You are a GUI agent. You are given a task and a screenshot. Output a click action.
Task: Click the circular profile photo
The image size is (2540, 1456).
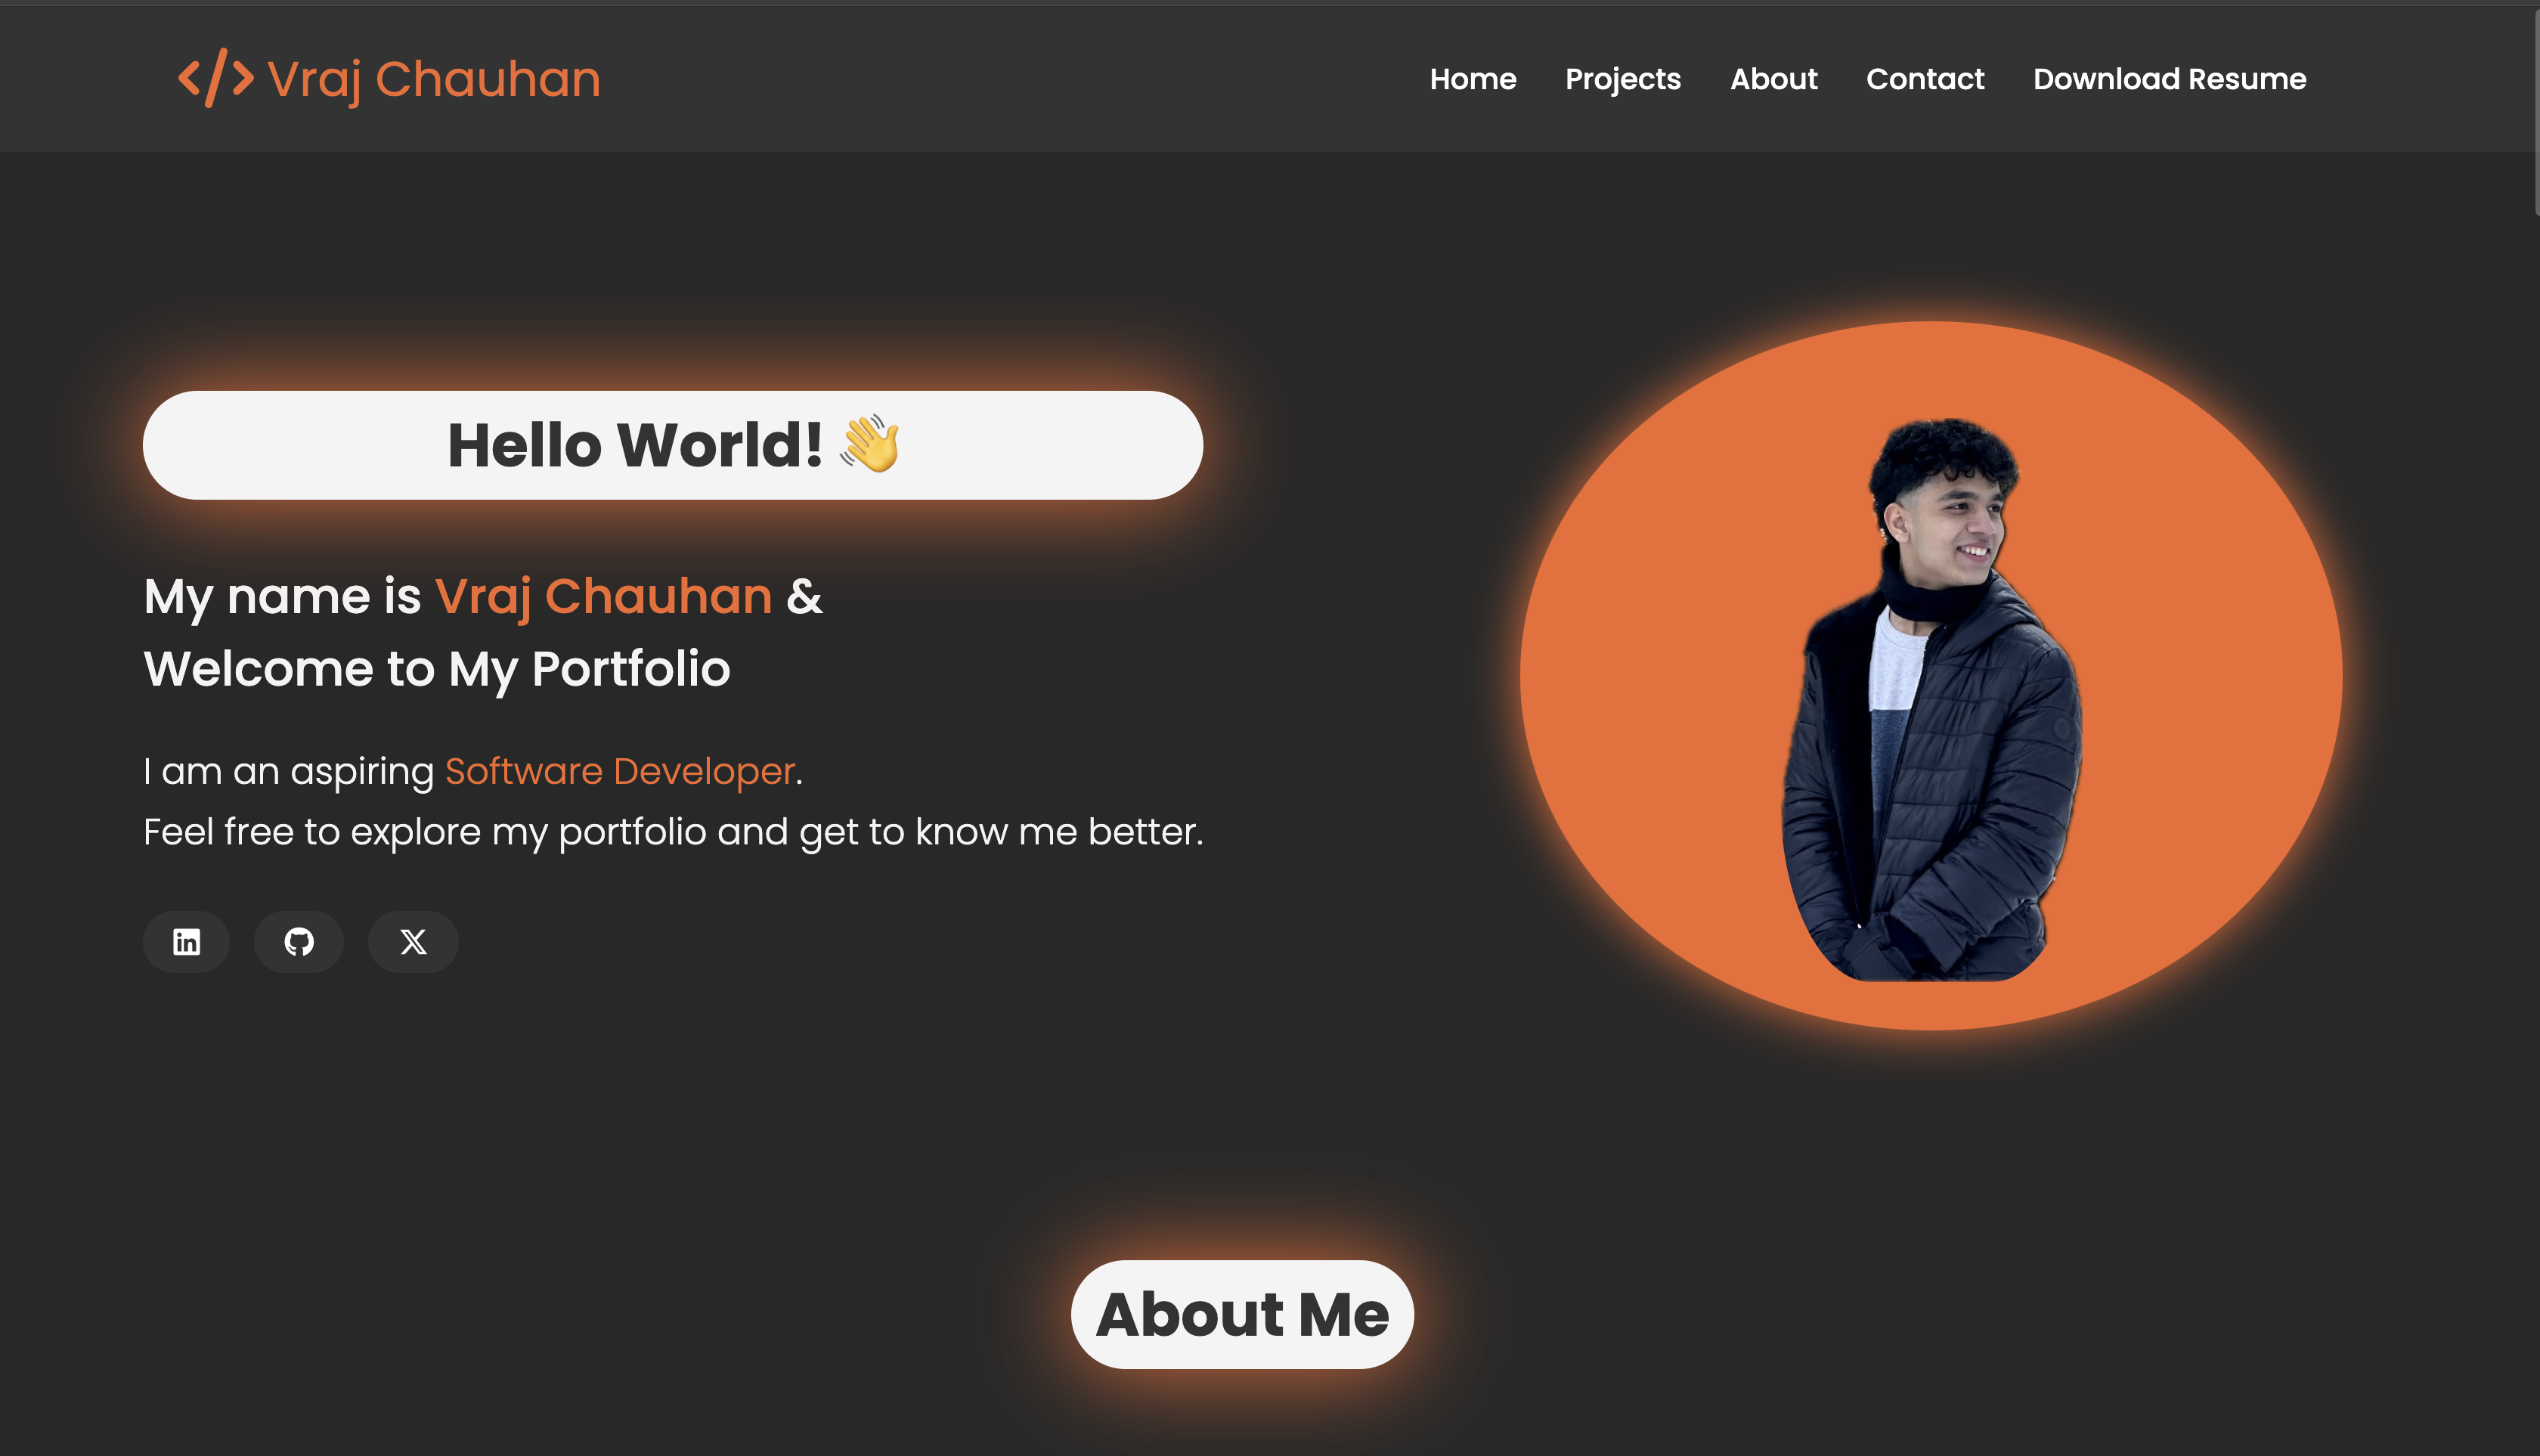1934,698
